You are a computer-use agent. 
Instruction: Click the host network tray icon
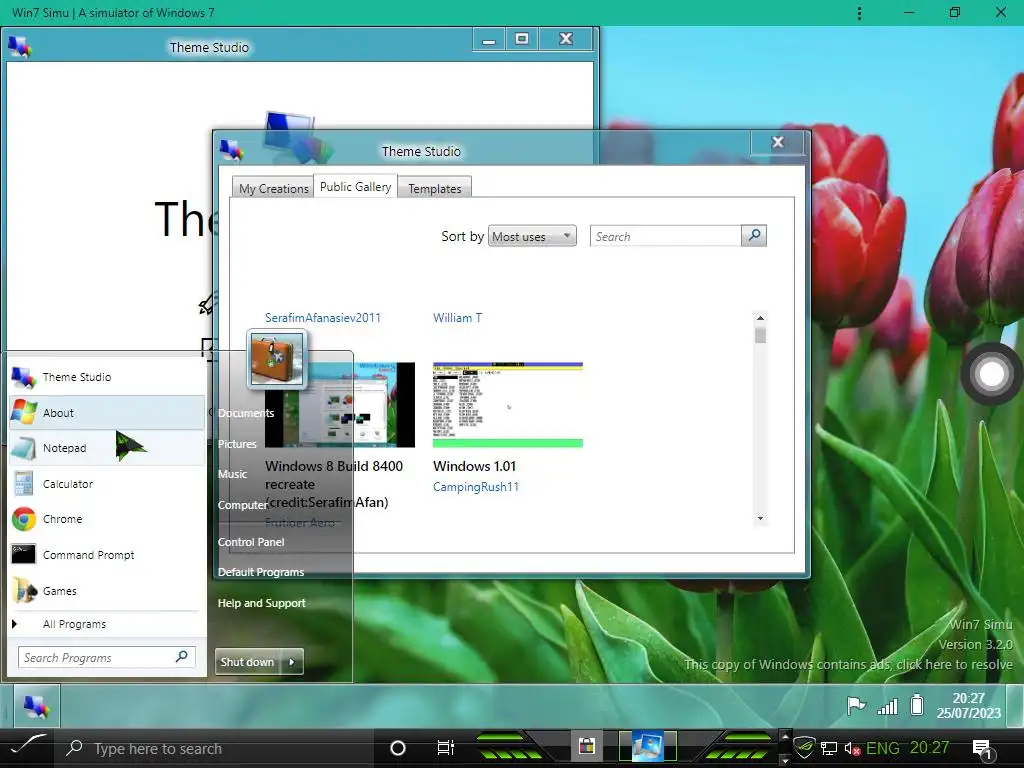click(829, 748)
